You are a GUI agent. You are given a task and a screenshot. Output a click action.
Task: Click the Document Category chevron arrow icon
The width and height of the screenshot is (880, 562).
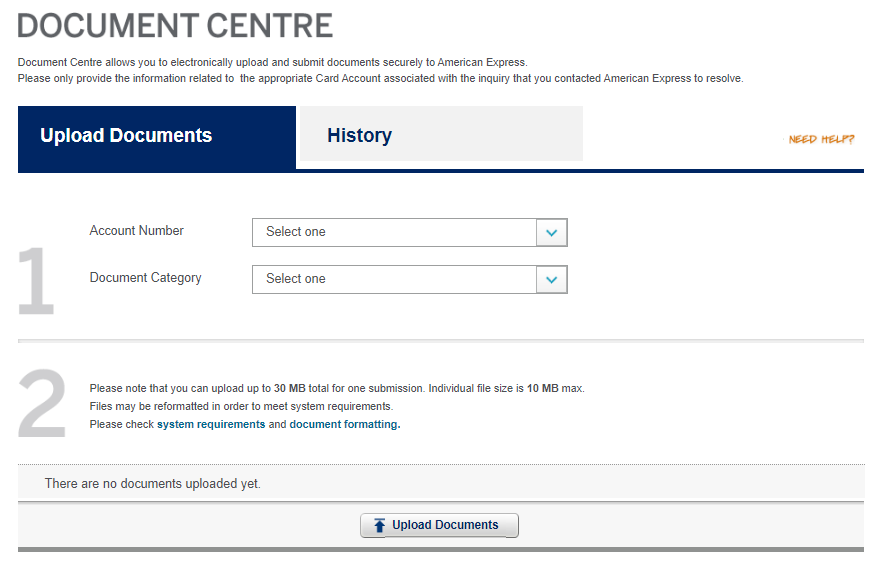[x=552, y=279]
